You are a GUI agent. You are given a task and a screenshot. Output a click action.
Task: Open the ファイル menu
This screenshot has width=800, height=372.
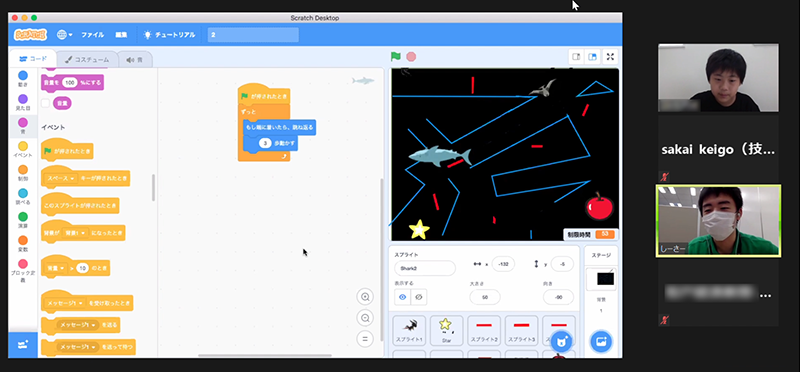pos(92,35)
